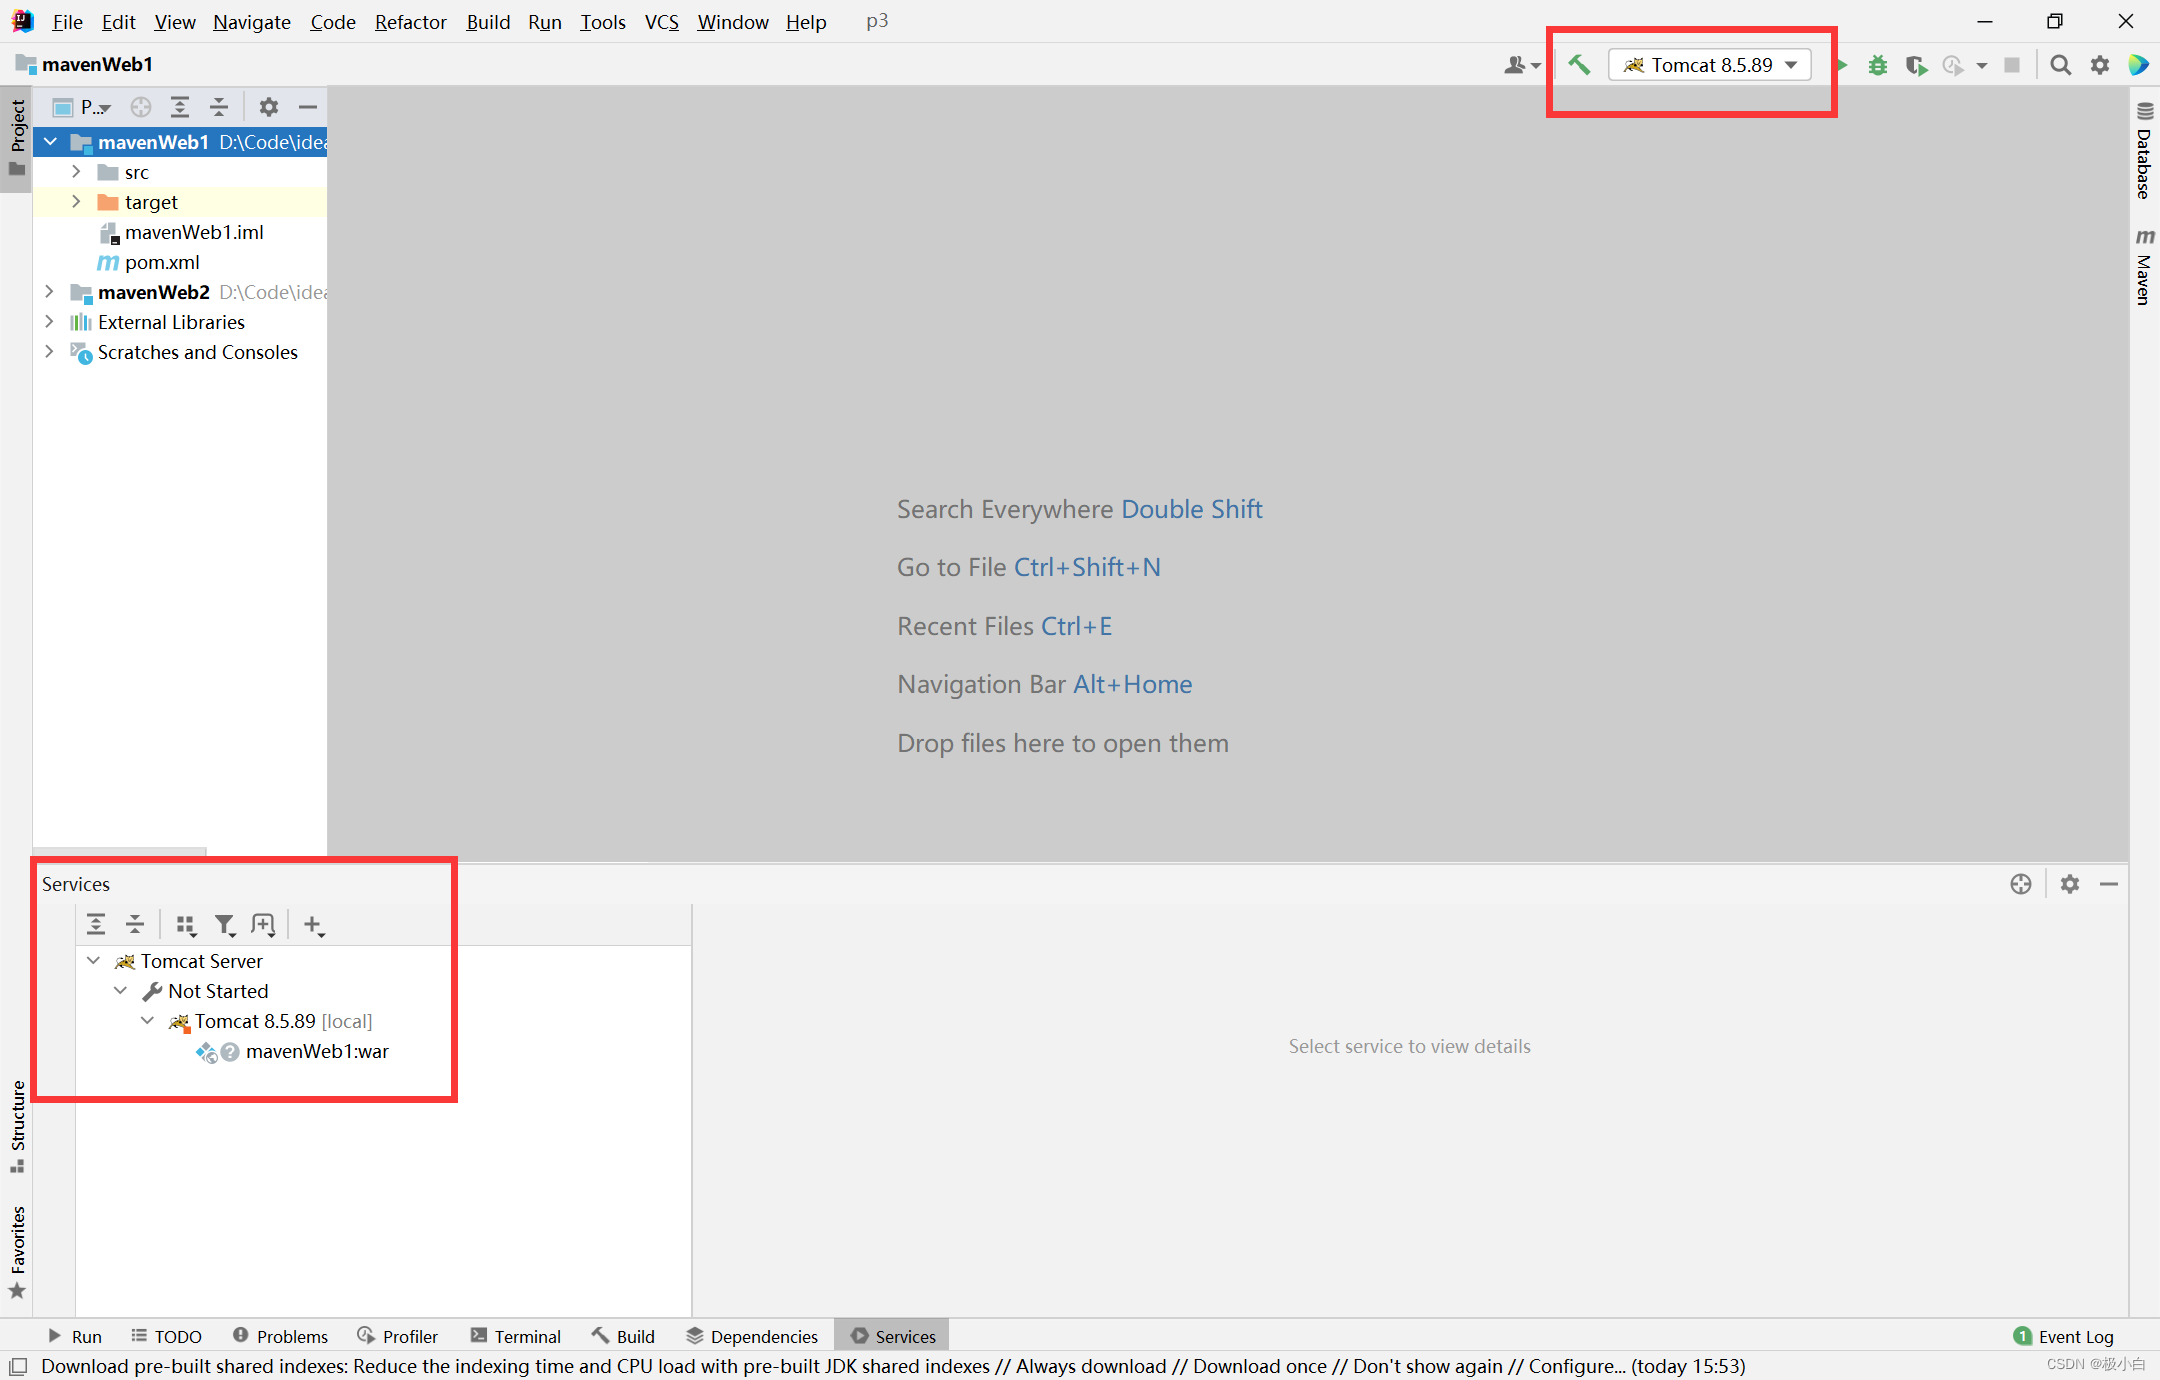This screenshot has width=2160, height=1380.
Task: Click the tool window quick access icon in status bar
Action: pyautogui.click(x=18, y=1366)
